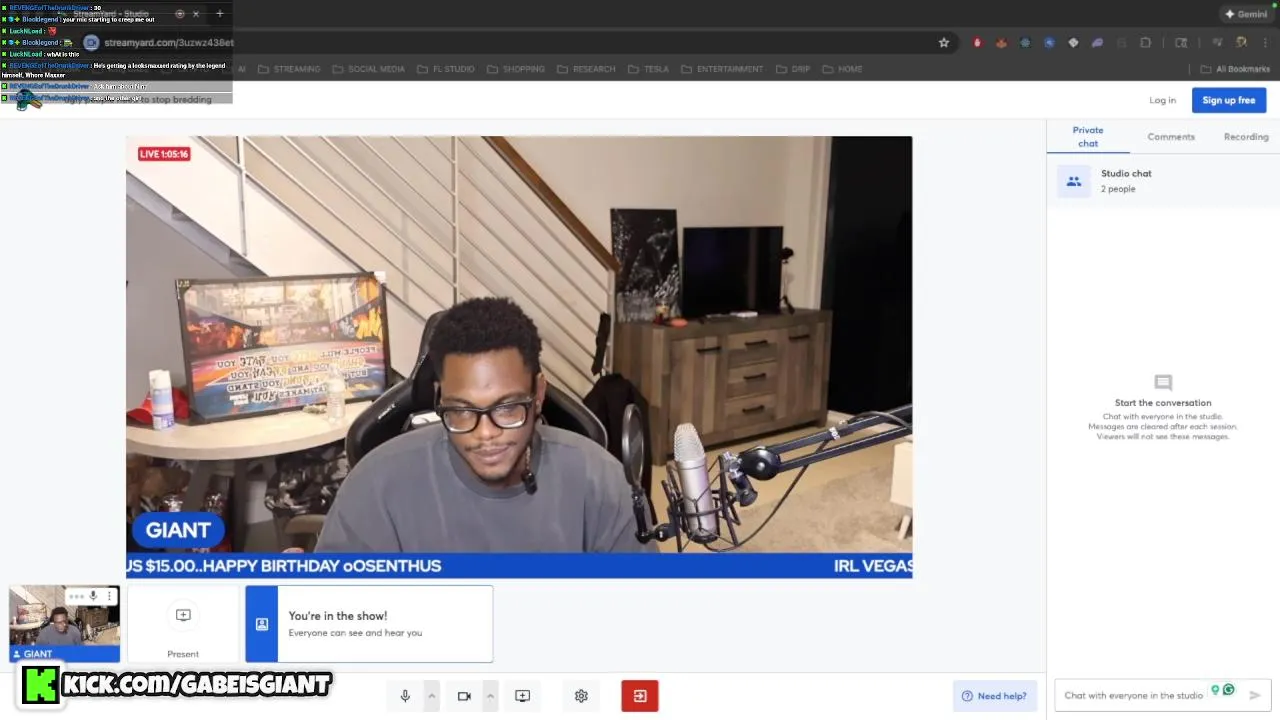
Task: Open the All Bookmarks folder
Action: [x=1235, y=69]
